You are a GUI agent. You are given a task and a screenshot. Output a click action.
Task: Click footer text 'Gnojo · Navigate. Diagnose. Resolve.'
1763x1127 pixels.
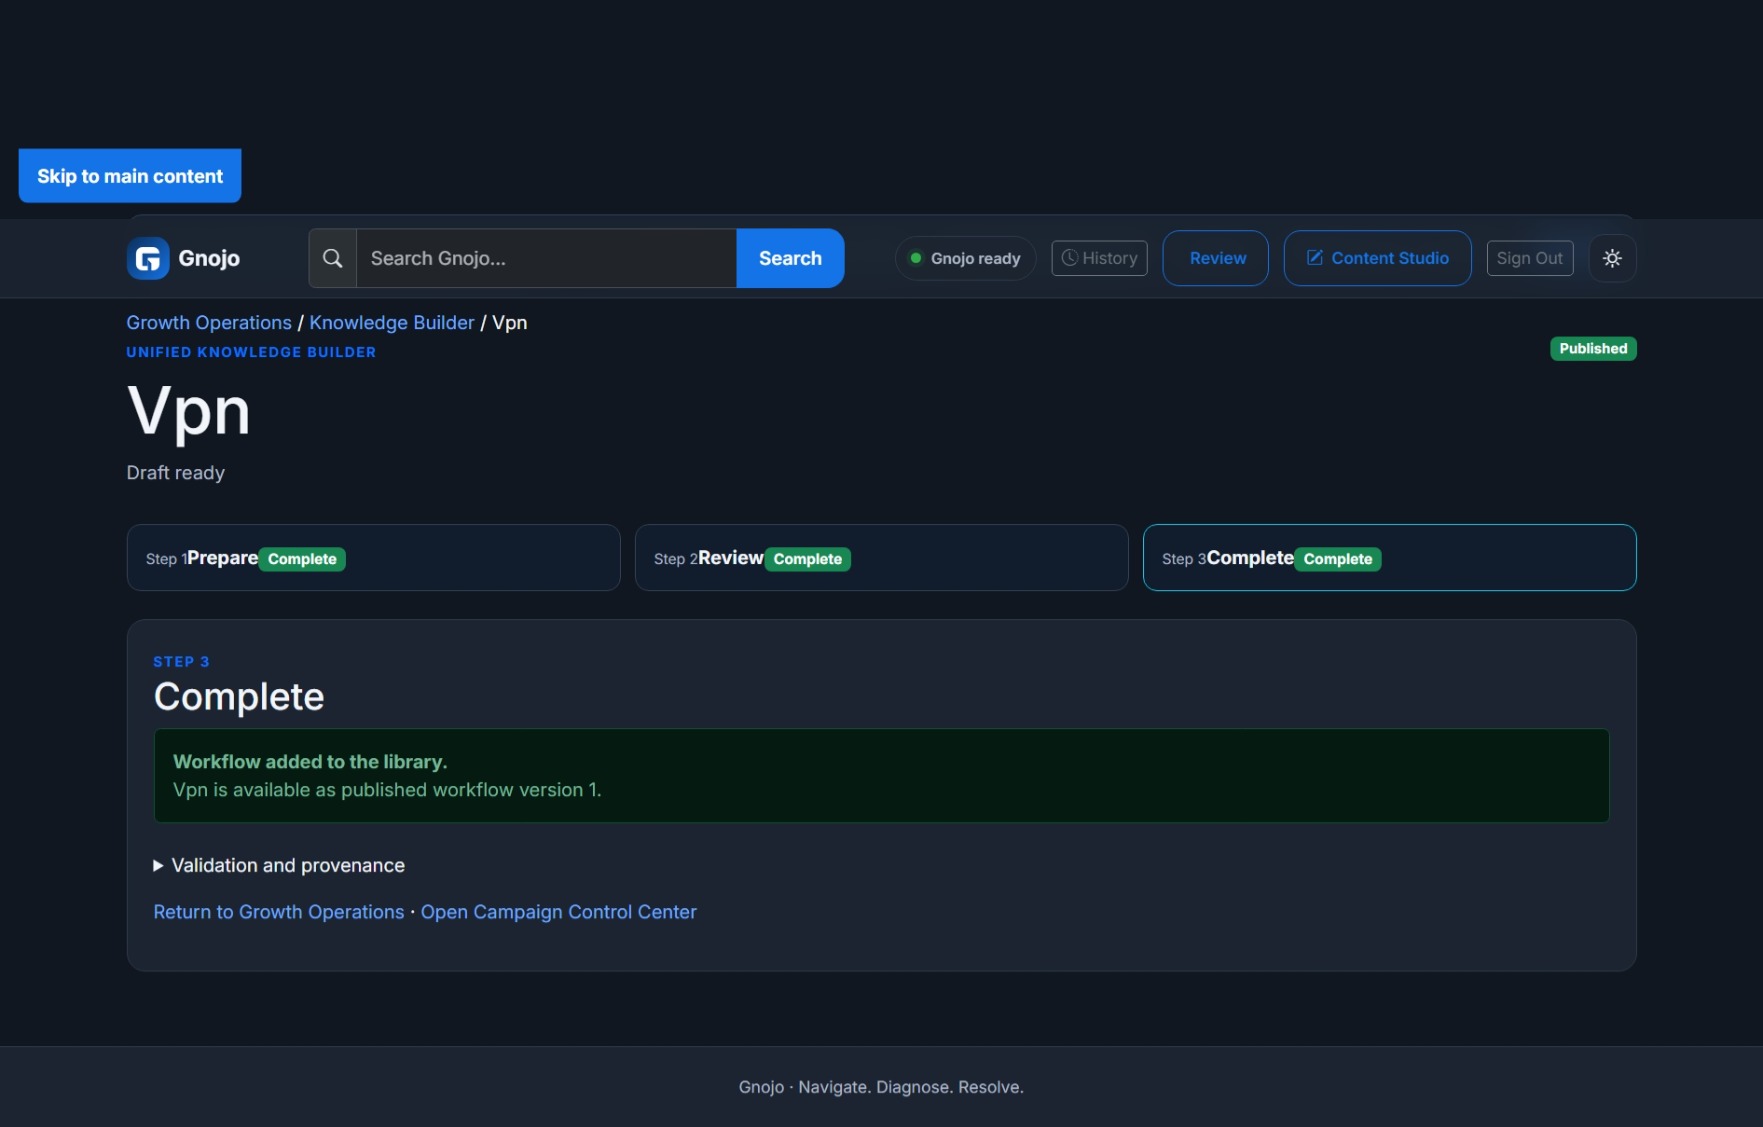click(881, 1087)
